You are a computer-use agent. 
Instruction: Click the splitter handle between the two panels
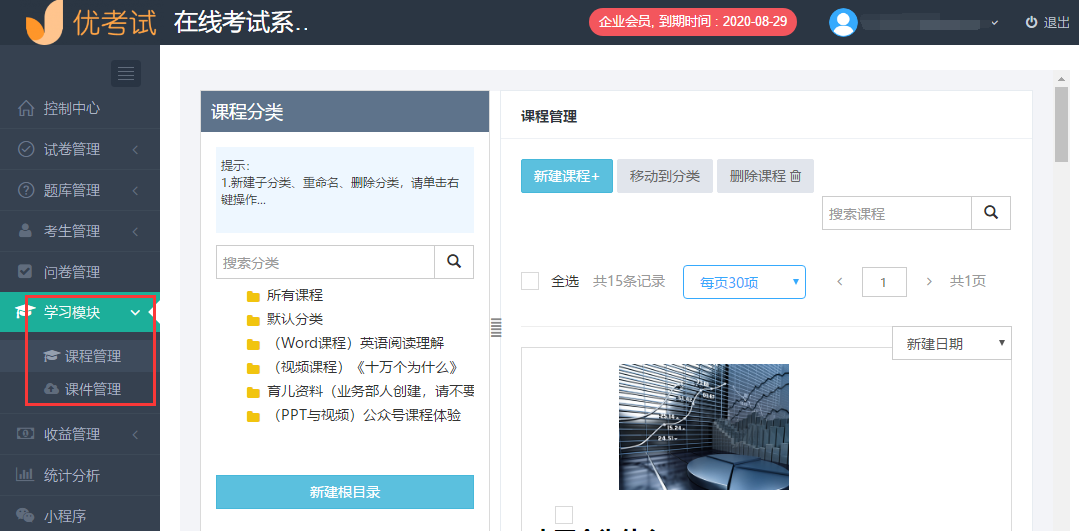click(x=495, y=327)
